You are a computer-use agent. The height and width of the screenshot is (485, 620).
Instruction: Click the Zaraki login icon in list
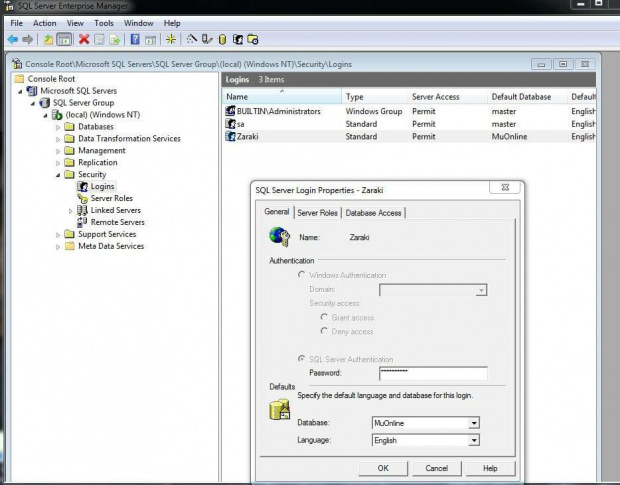coord(230,136)
